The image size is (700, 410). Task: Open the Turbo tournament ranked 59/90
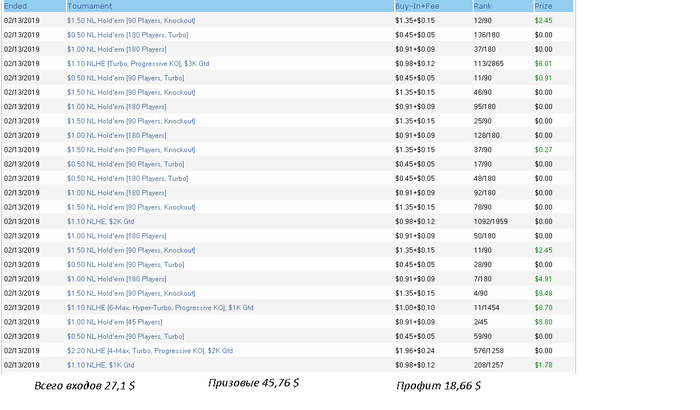coord(125,336)
